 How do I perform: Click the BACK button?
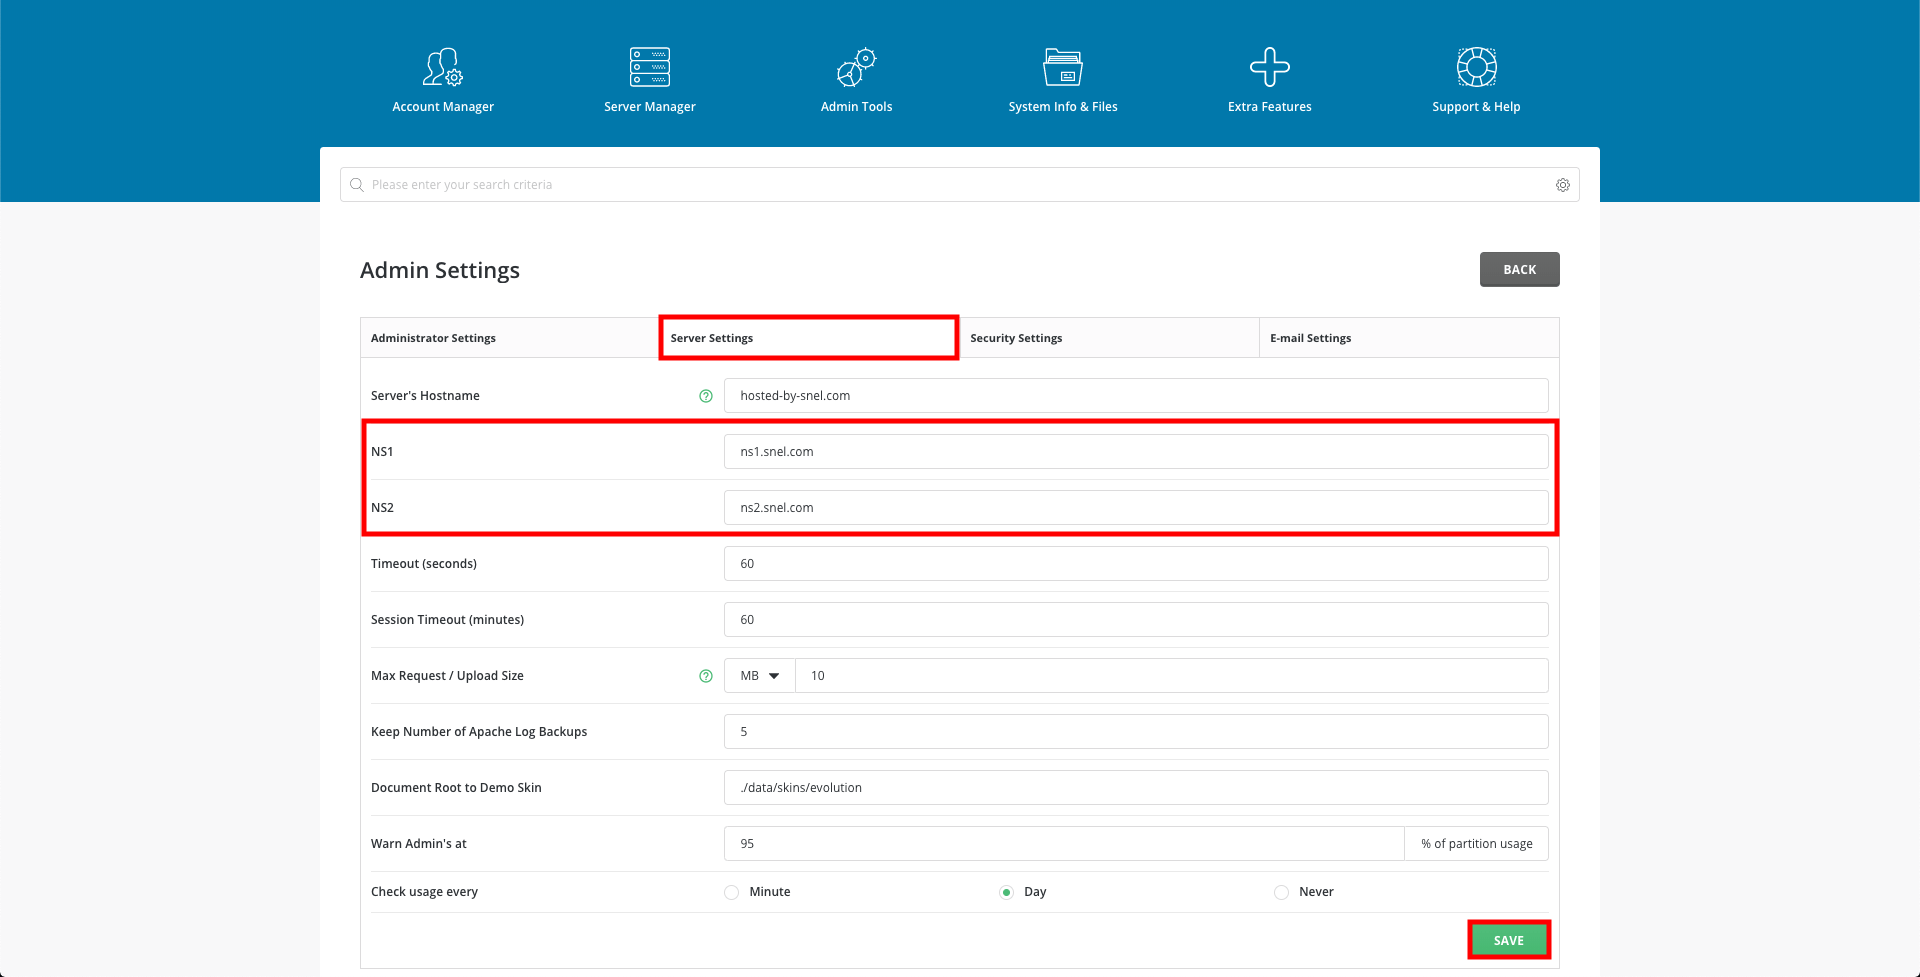tap(1520, 269)
